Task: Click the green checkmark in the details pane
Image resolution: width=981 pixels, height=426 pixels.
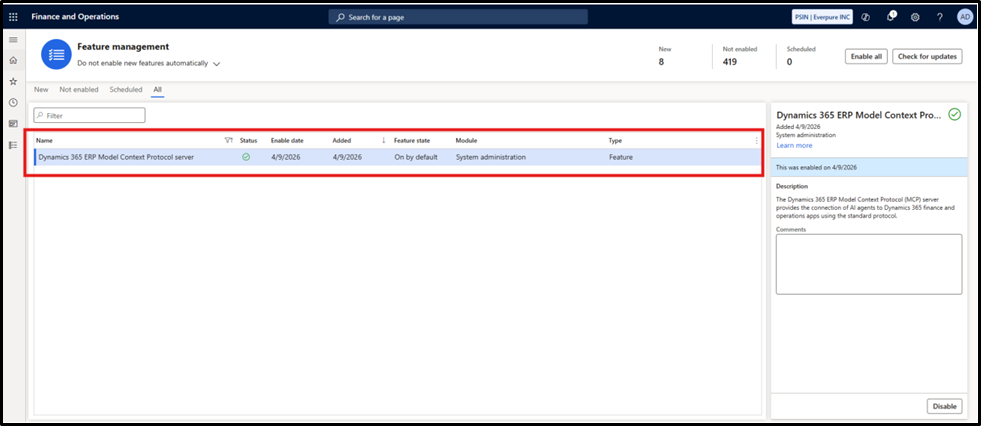Action: coord(955,114)
